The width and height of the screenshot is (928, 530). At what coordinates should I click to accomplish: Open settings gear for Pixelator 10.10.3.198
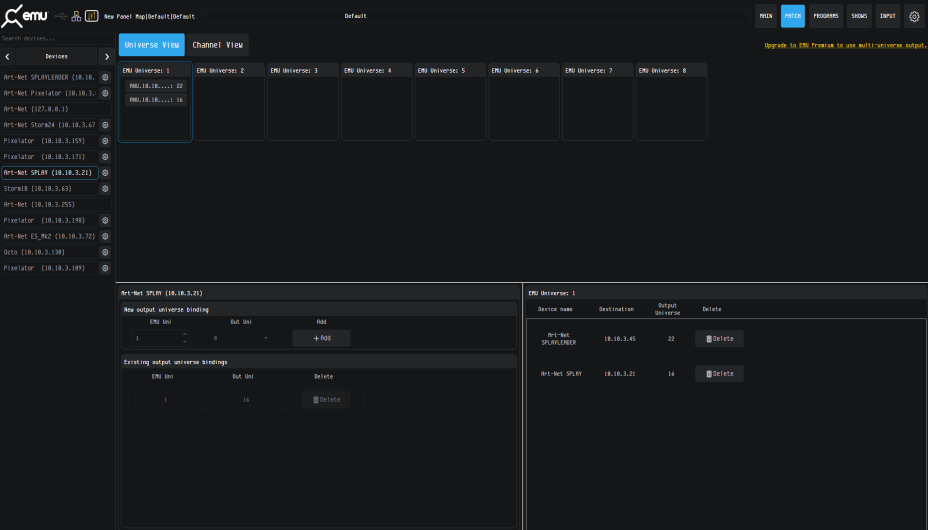point(105,220)
